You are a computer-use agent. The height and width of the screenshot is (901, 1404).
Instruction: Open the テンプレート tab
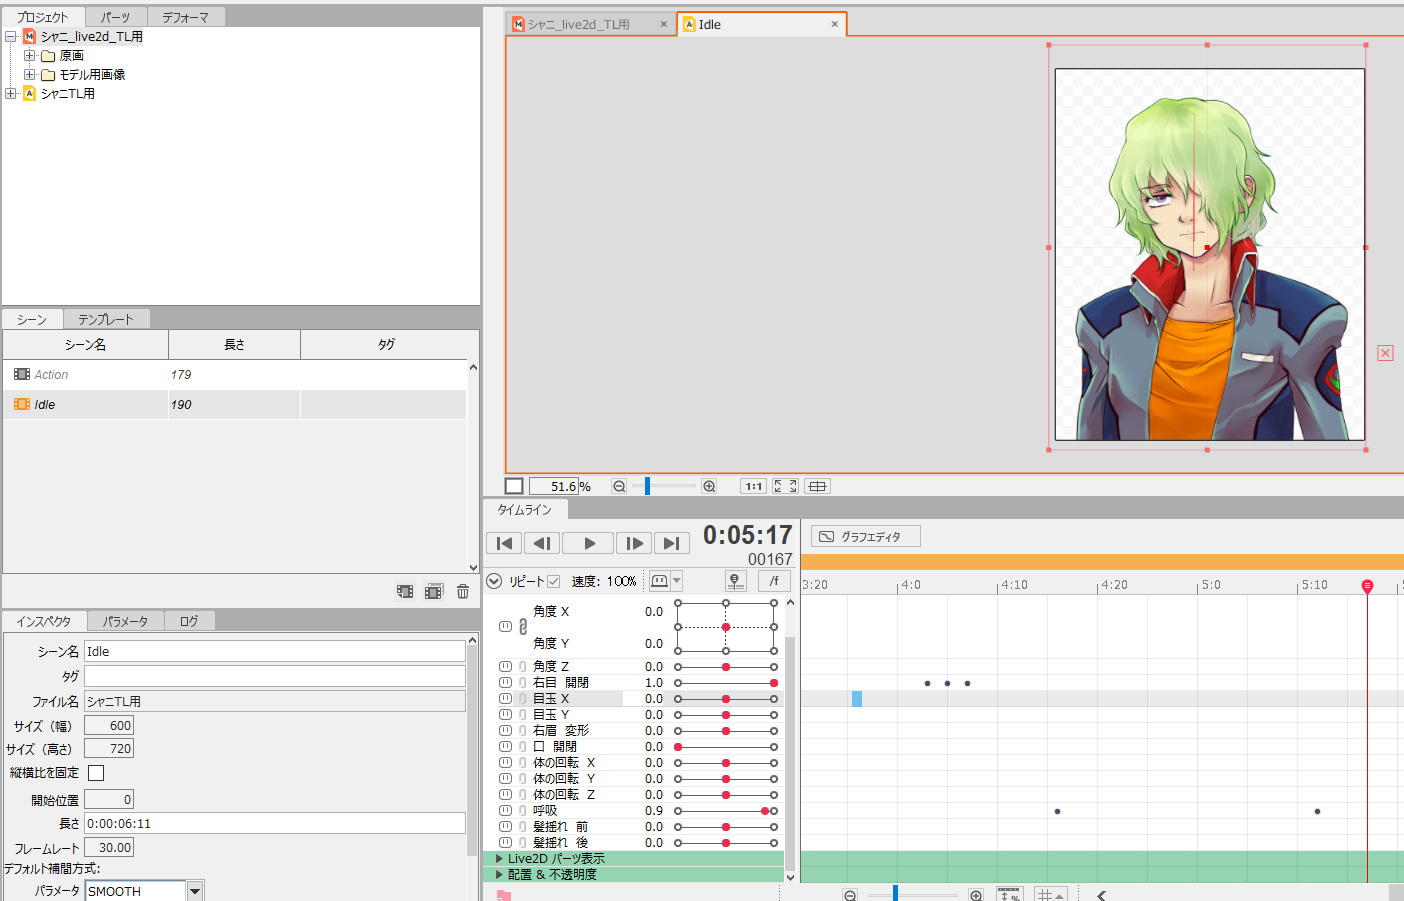pos(106,319)
